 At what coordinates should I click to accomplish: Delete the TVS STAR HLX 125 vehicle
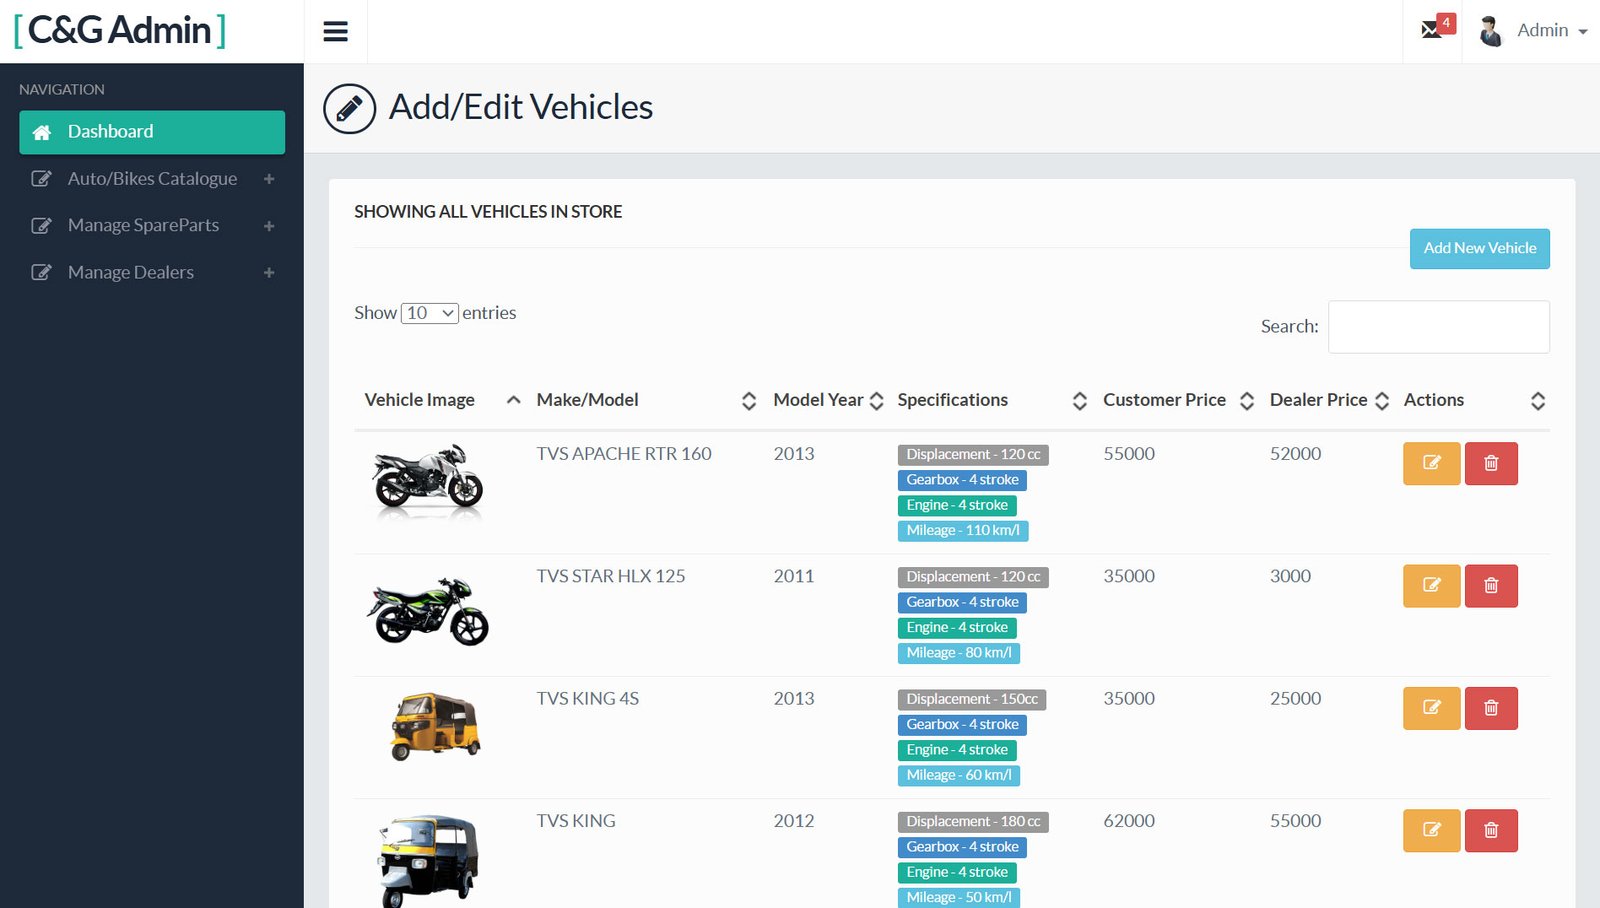[1491, 586]
